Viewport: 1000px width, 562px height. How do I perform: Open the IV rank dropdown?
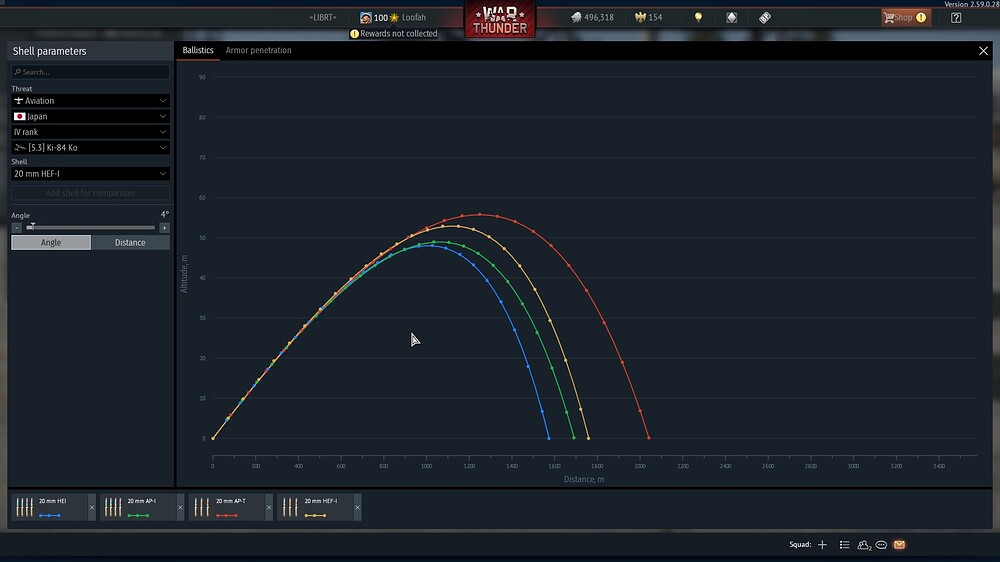pos(90,132)
